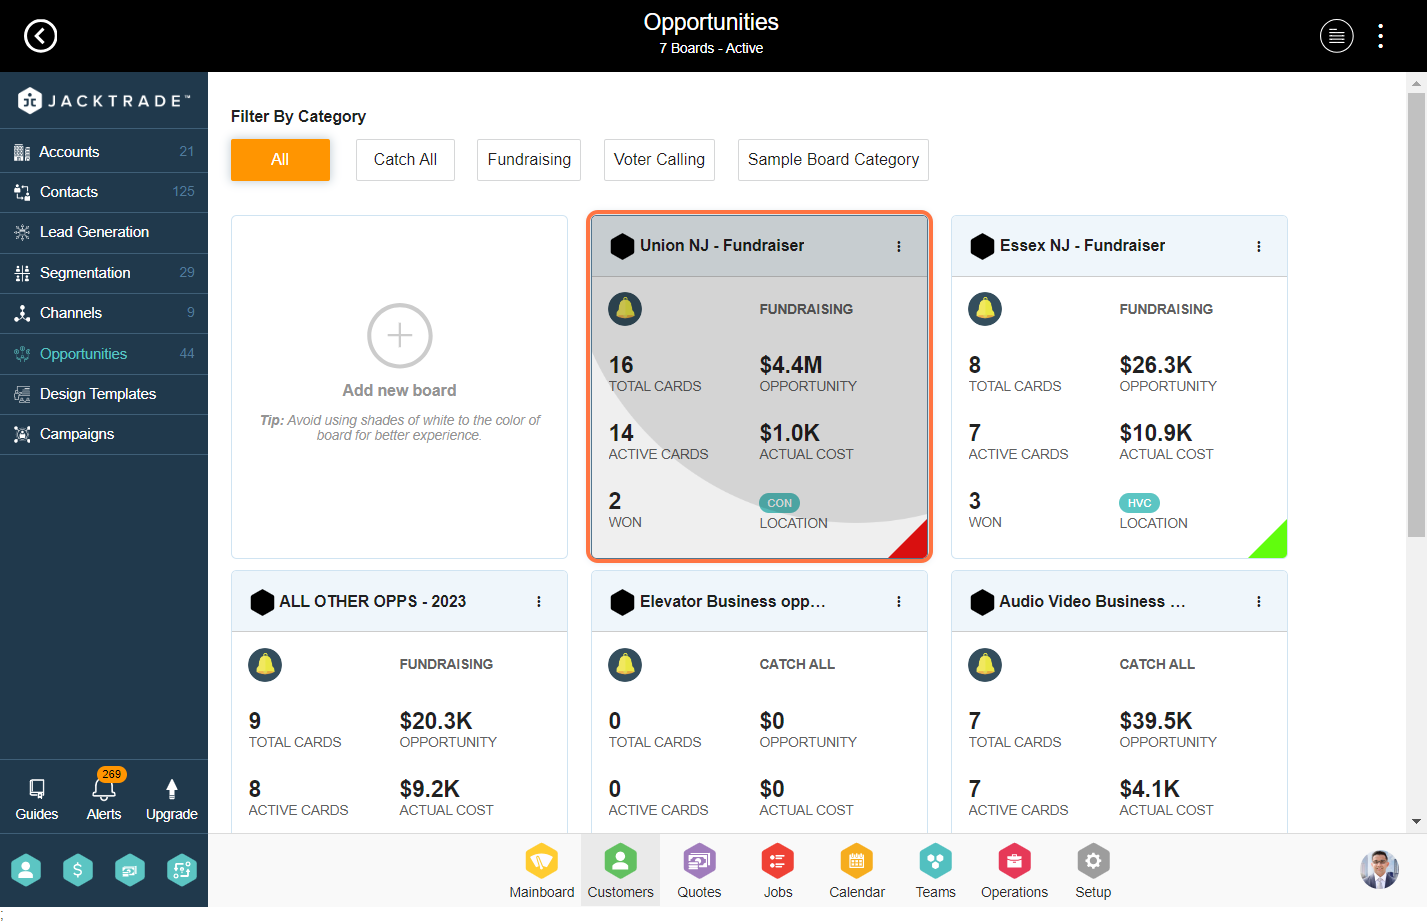Filter boards by Catch All
The image size is (1427, 922).
point(405,160)
